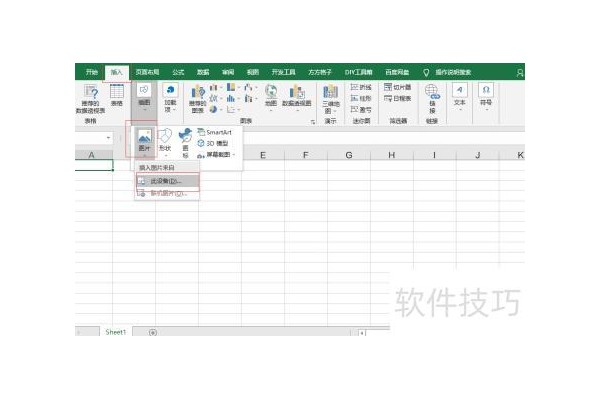Image resolution: width=600 pixels, height=400 pixels.
Task: Select column I header
Action: click(x=434, y=155)
